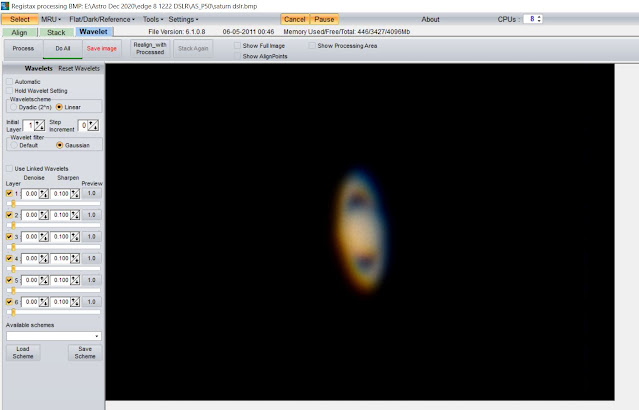Click the Layer 1 Sharpen stepper
The height and width of the screenshot is (410, 639).
(75, 194)
